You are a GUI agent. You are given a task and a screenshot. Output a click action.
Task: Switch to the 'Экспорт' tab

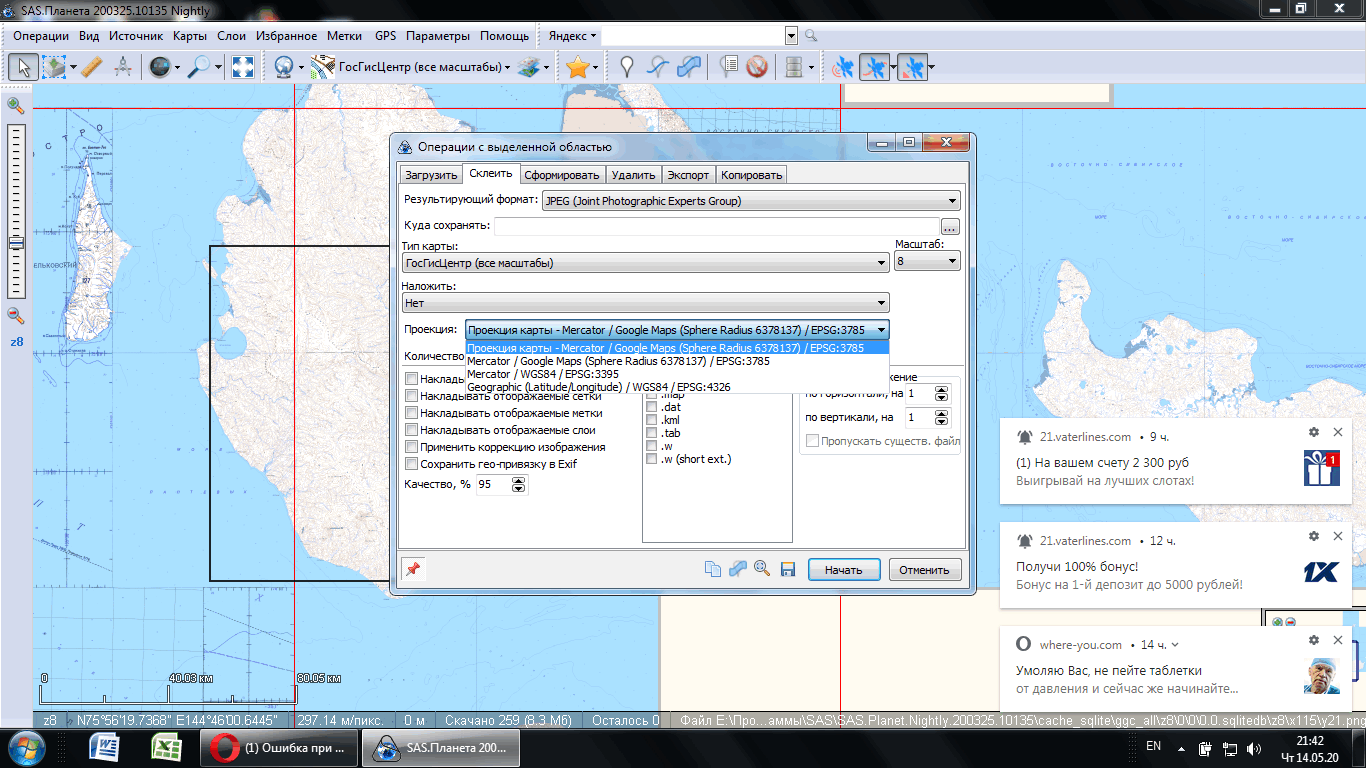688,175
